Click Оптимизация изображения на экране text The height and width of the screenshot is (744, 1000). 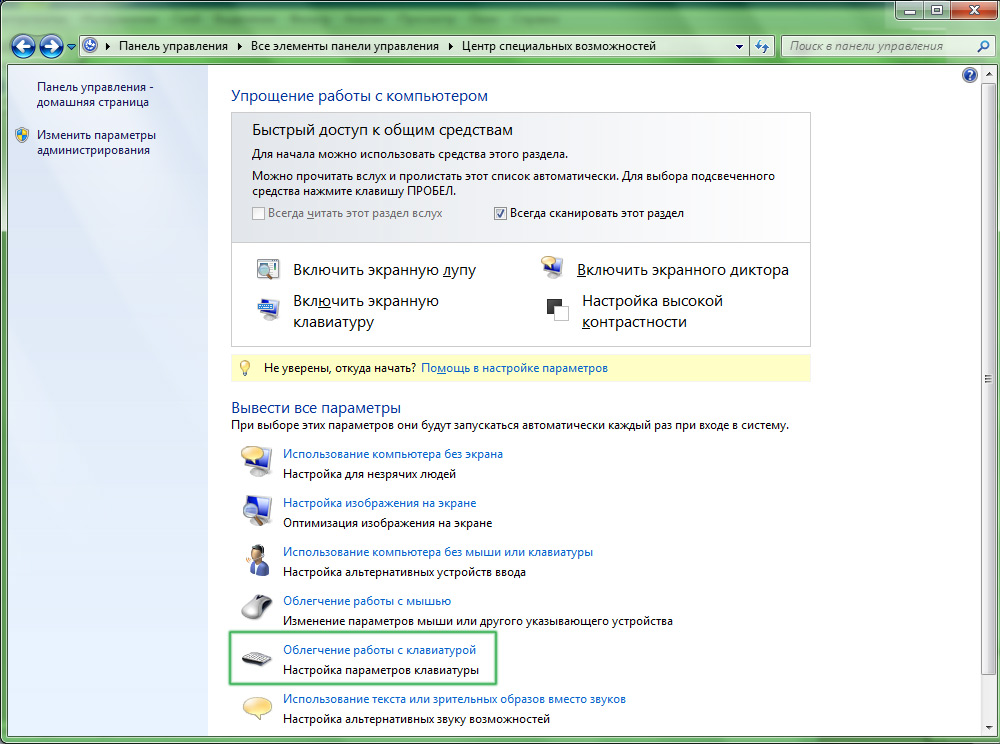click(388, 523)
